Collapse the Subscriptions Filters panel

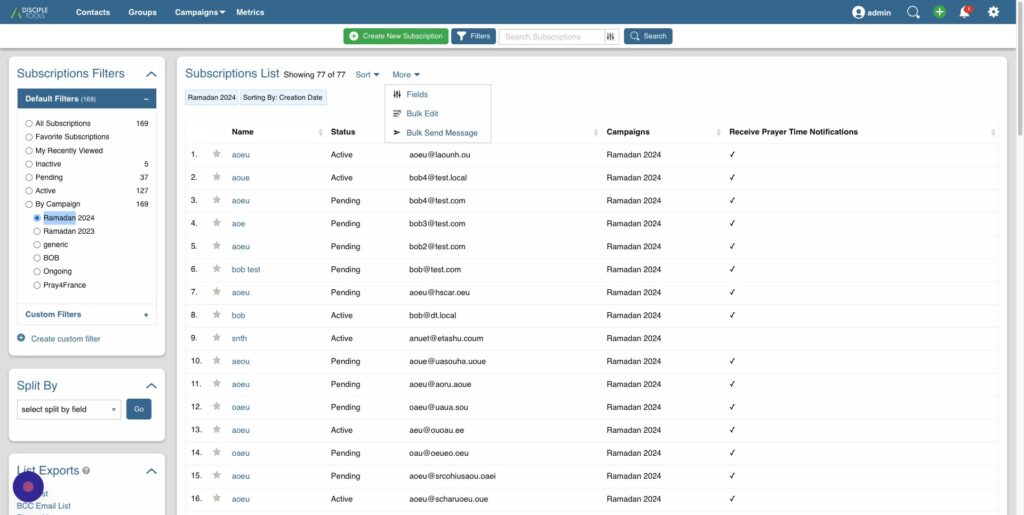pyautogui.click(x=151, y=74)
